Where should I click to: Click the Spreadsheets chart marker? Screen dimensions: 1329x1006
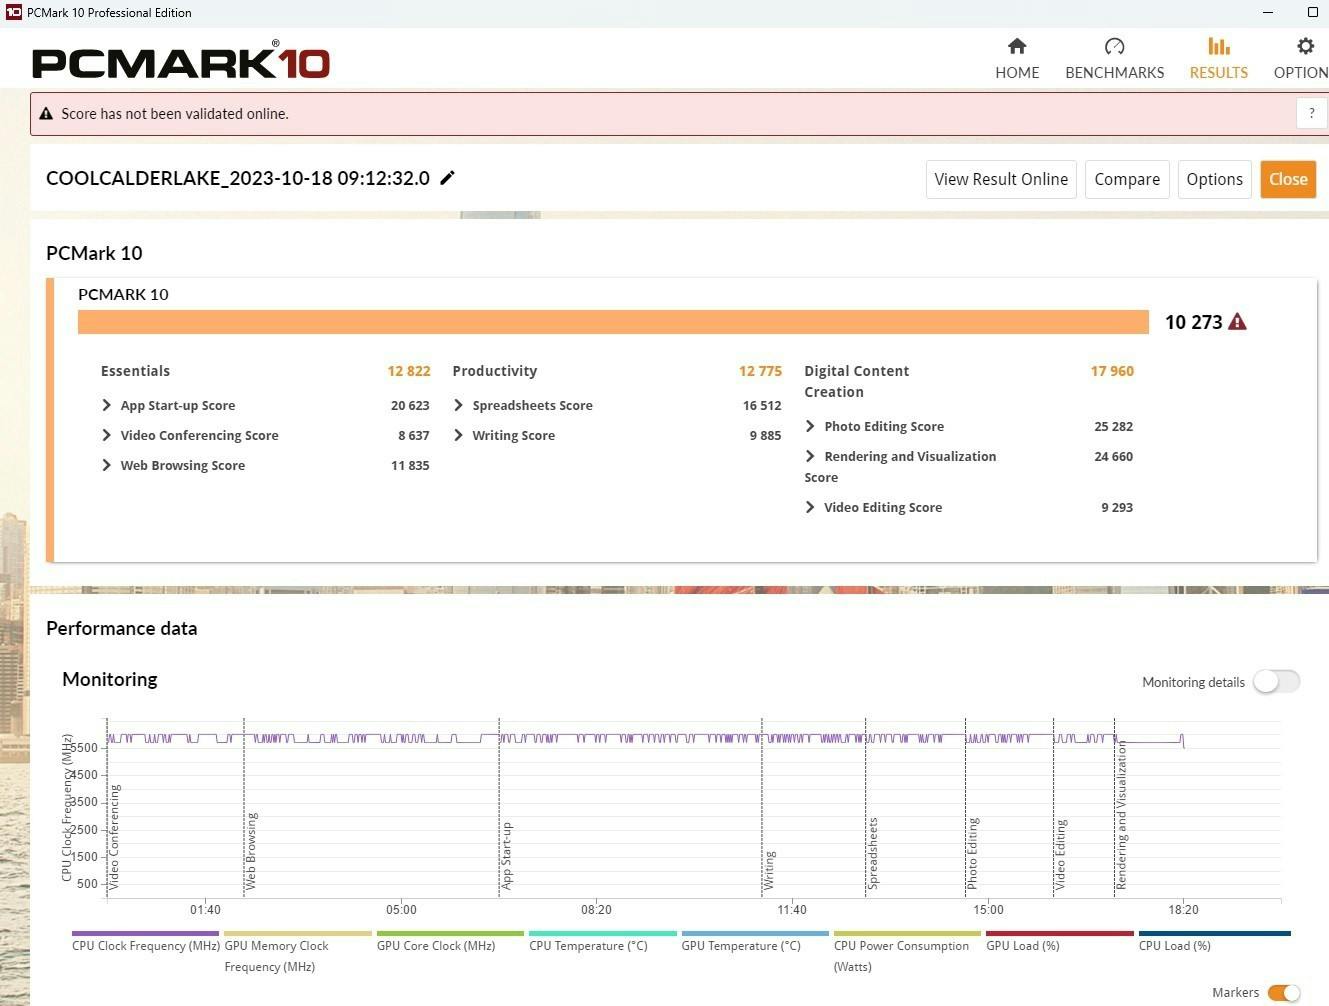coord(873,853)
